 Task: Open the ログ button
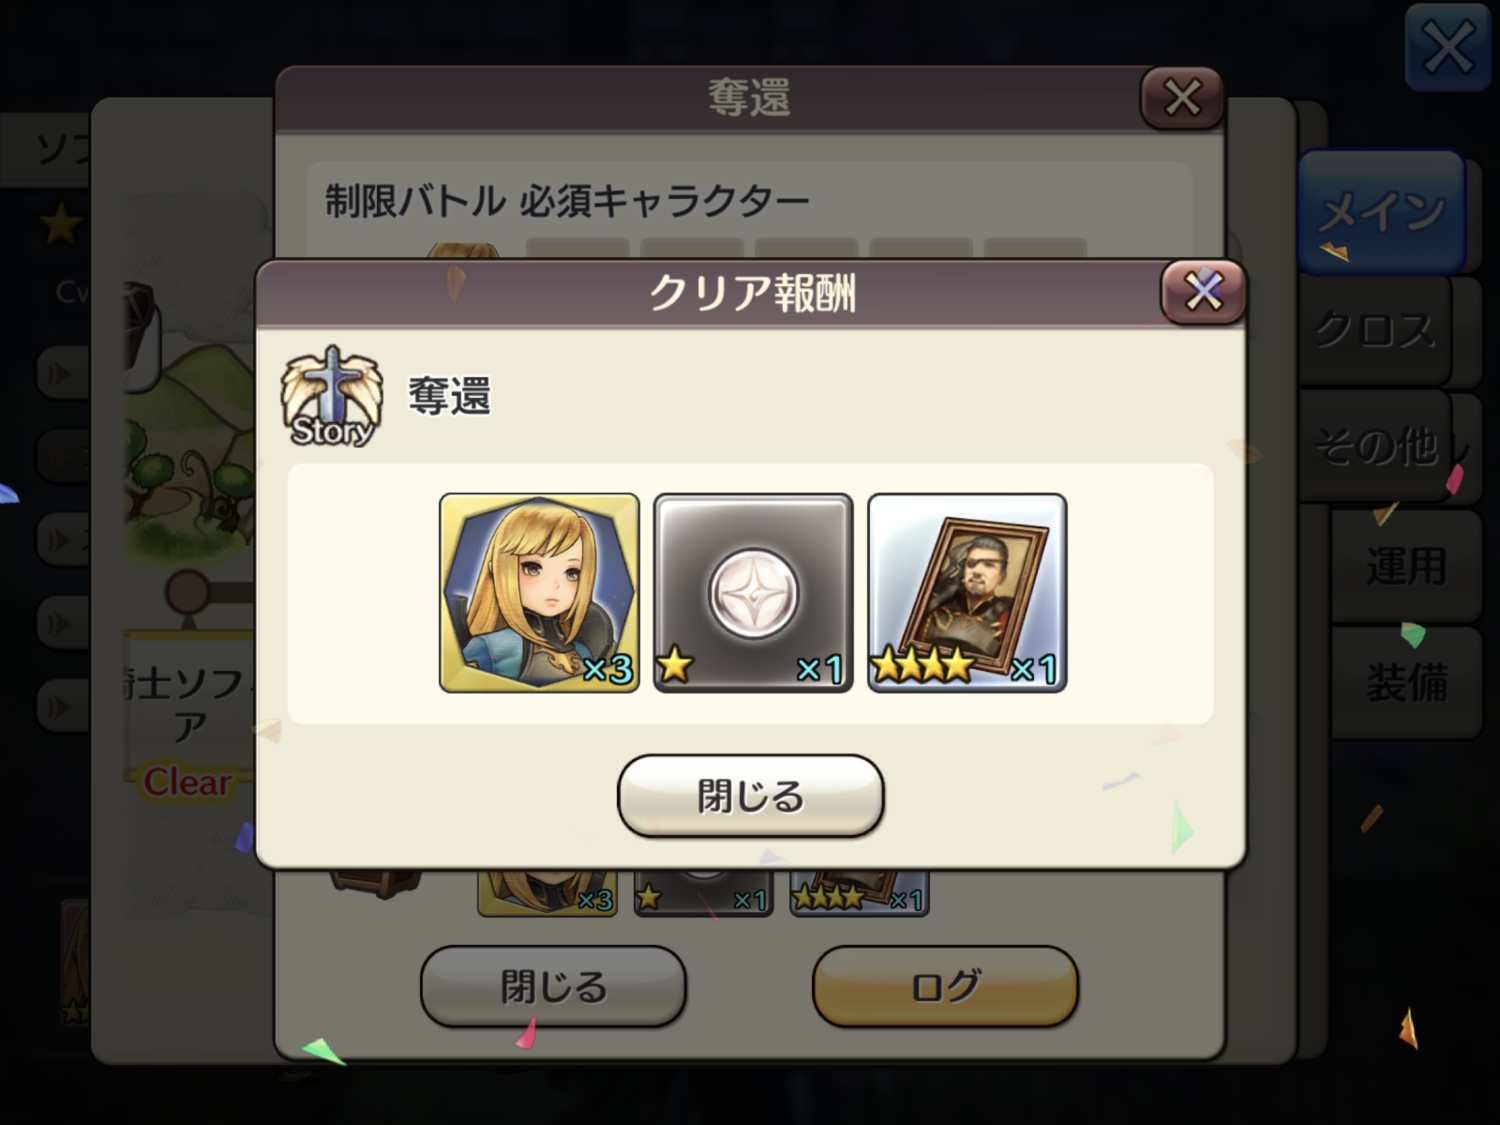(945, 987)
